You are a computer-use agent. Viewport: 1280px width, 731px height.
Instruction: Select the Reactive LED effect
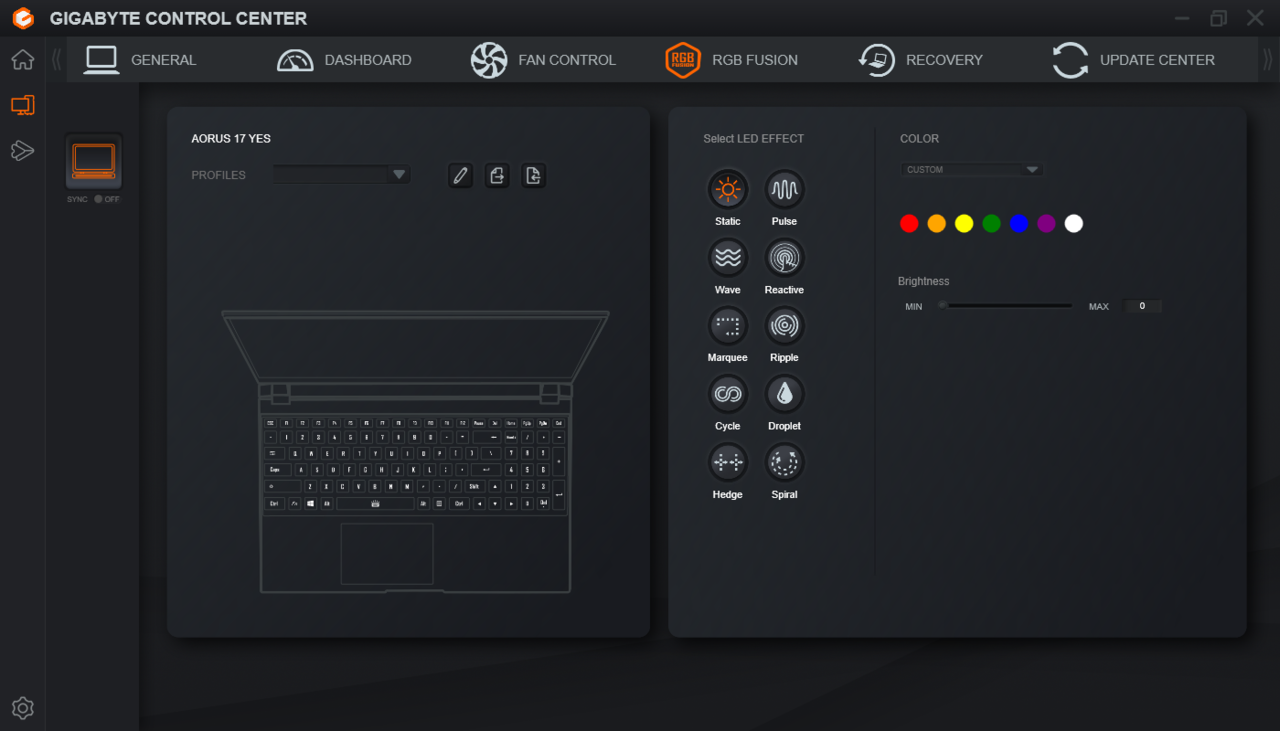[x=784, y=258]
